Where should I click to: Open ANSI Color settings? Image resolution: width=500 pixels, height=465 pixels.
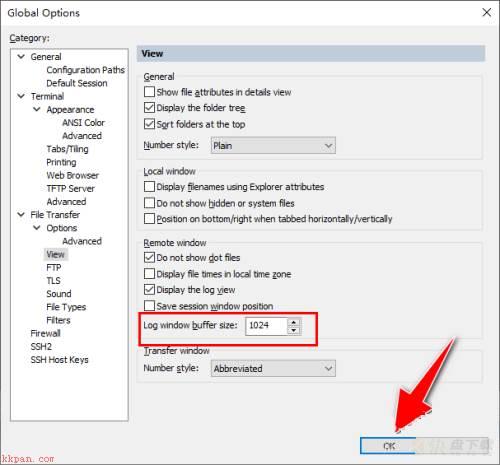click(83, 123)
